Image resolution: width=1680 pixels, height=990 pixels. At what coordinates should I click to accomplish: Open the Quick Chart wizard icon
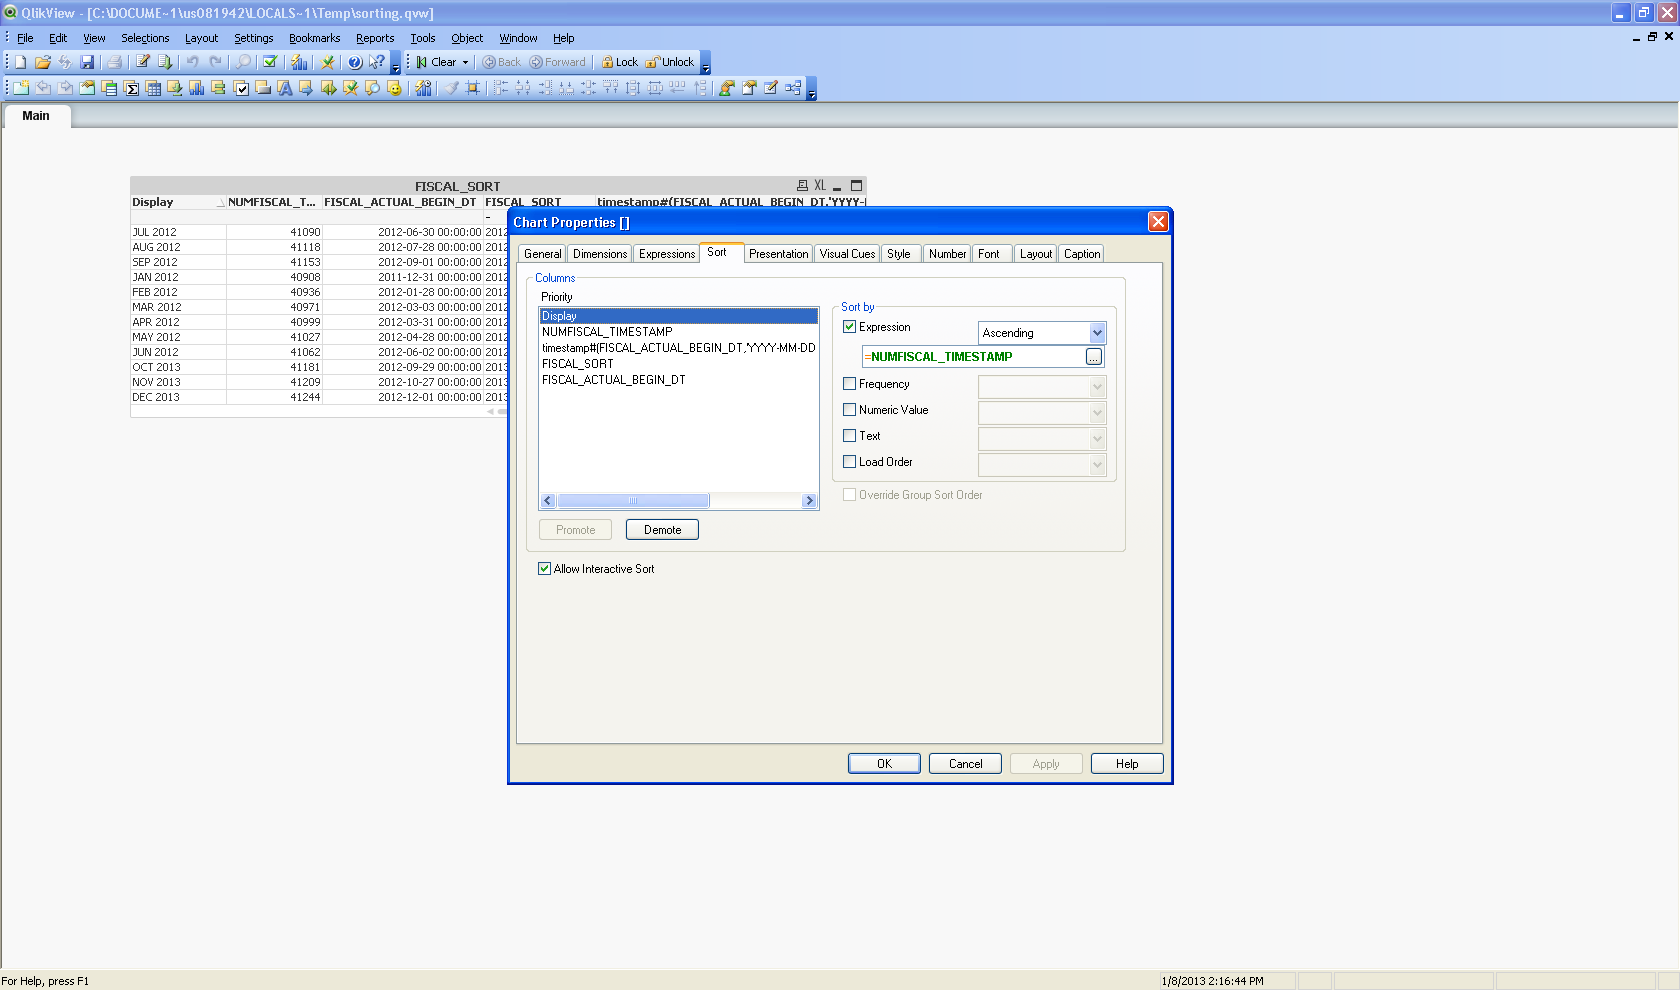coord(299,62)
